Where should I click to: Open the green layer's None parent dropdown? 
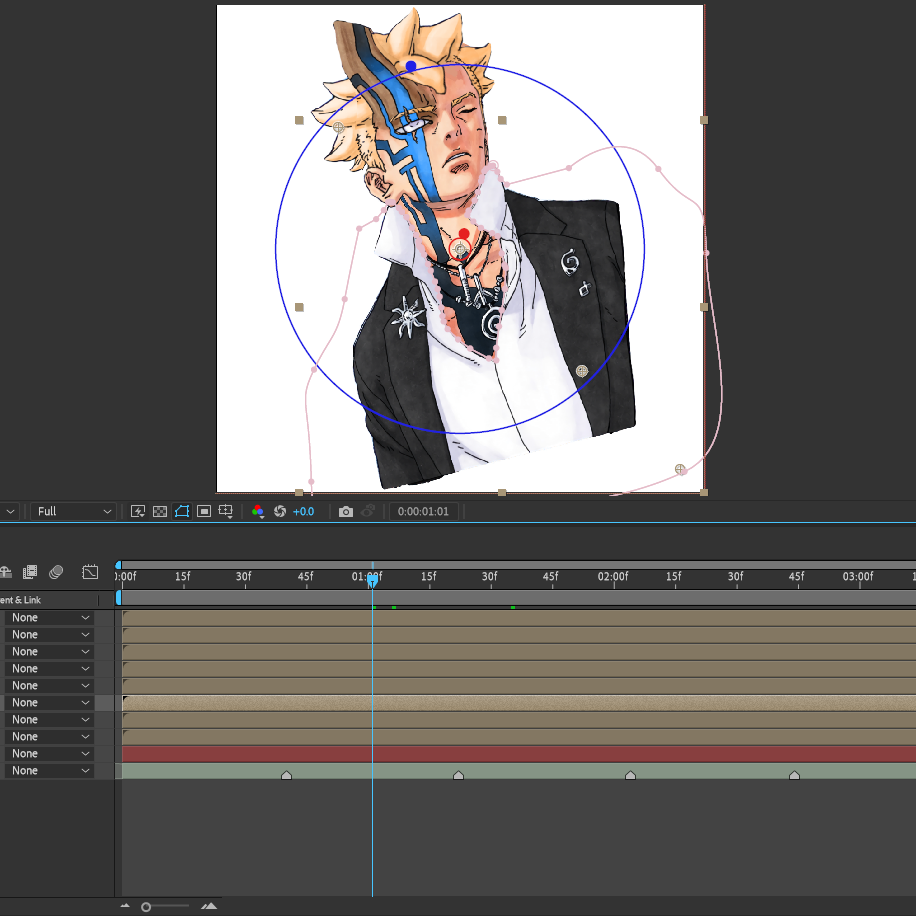click(49, 771)
